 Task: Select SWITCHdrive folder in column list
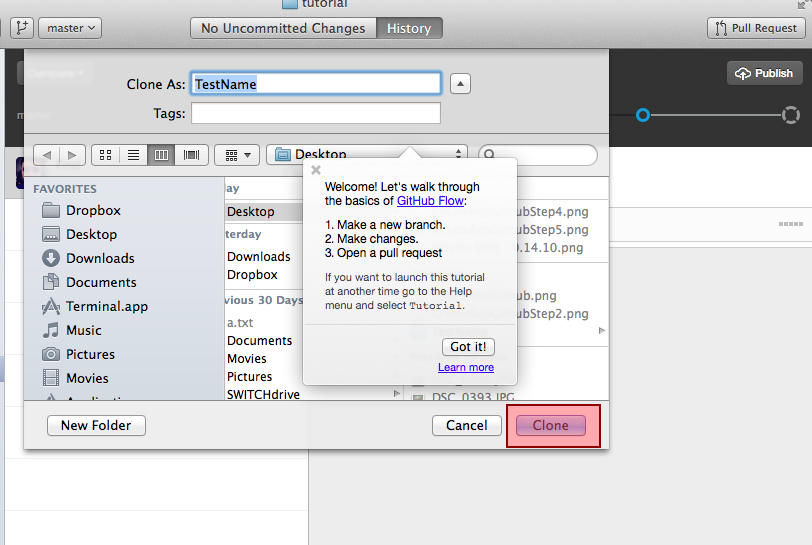[263, 394]
